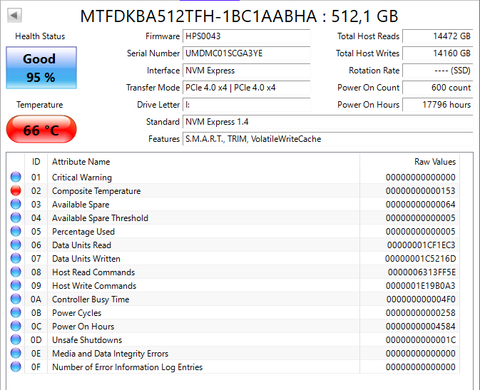Click Rotation Rate value ---- (SSD)
This screenshot has height=390, width=480.
click(x=438, y=71)
